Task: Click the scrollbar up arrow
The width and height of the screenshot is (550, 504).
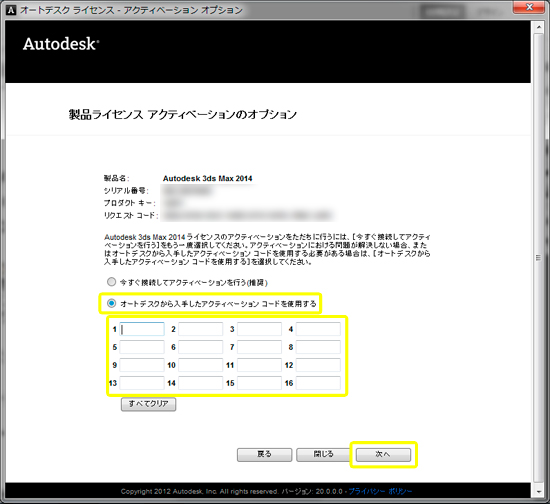Action: [539, 27]
